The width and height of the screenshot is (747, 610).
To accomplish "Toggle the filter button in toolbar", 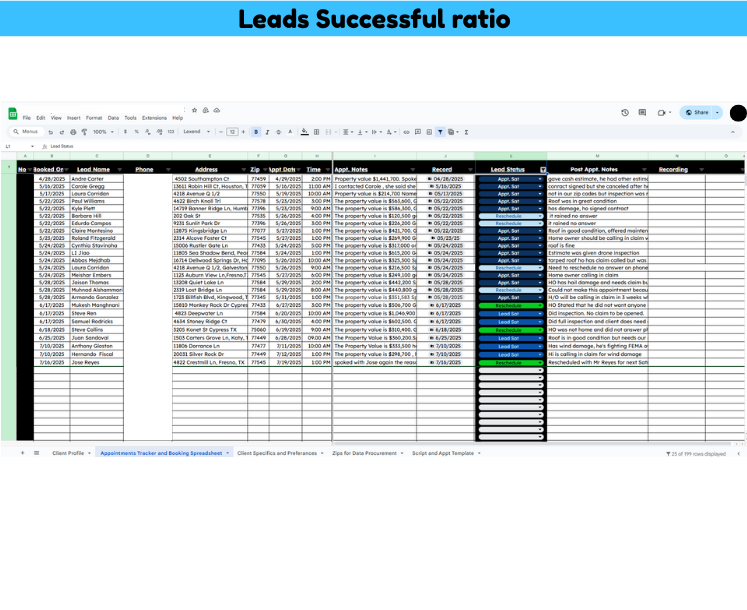I will pyautogui.click(x=440, y=131).
